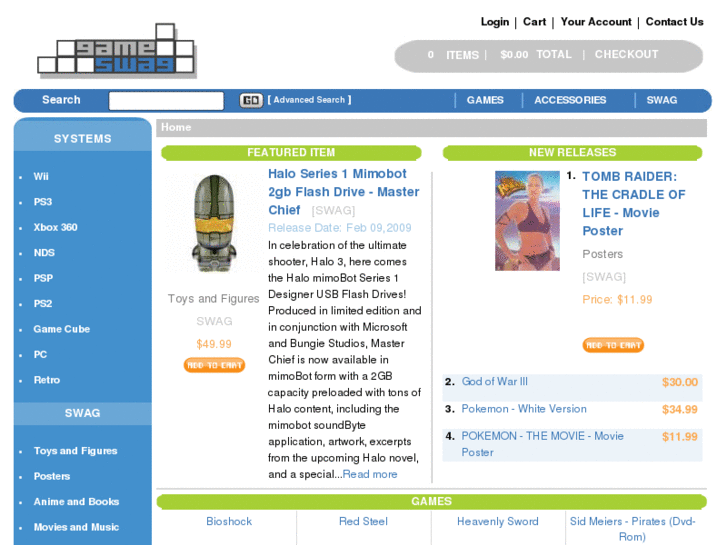Open Tomb Raider Cradle of Life title
Image resolution: width=727 pixels, height=545 pixels.
point(633,204)
